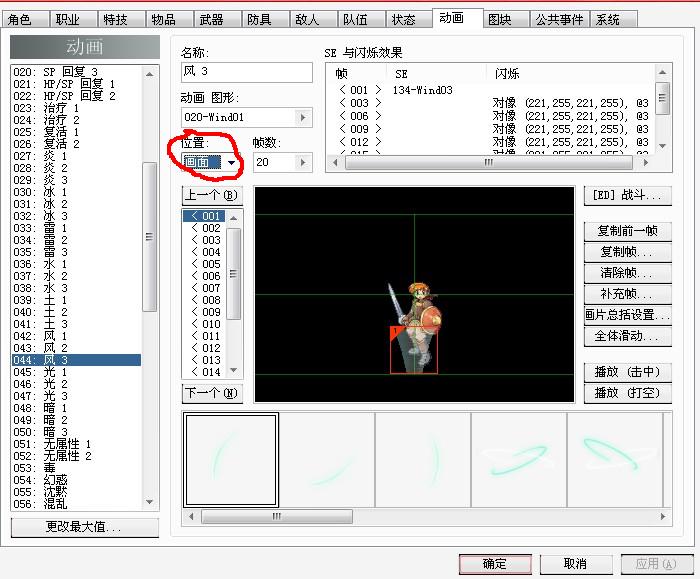Select frame 005 in the frame list
The image size is (700, 579).
click(204, 264)
